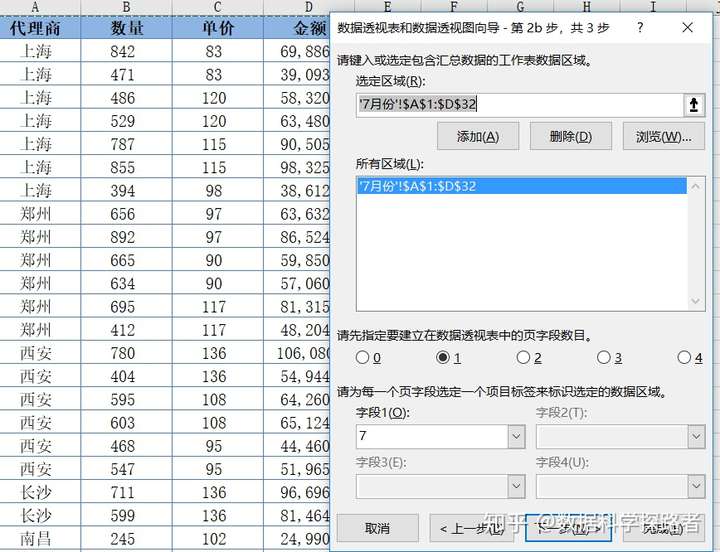Click the cell with quantity 892

pos(126,237)
